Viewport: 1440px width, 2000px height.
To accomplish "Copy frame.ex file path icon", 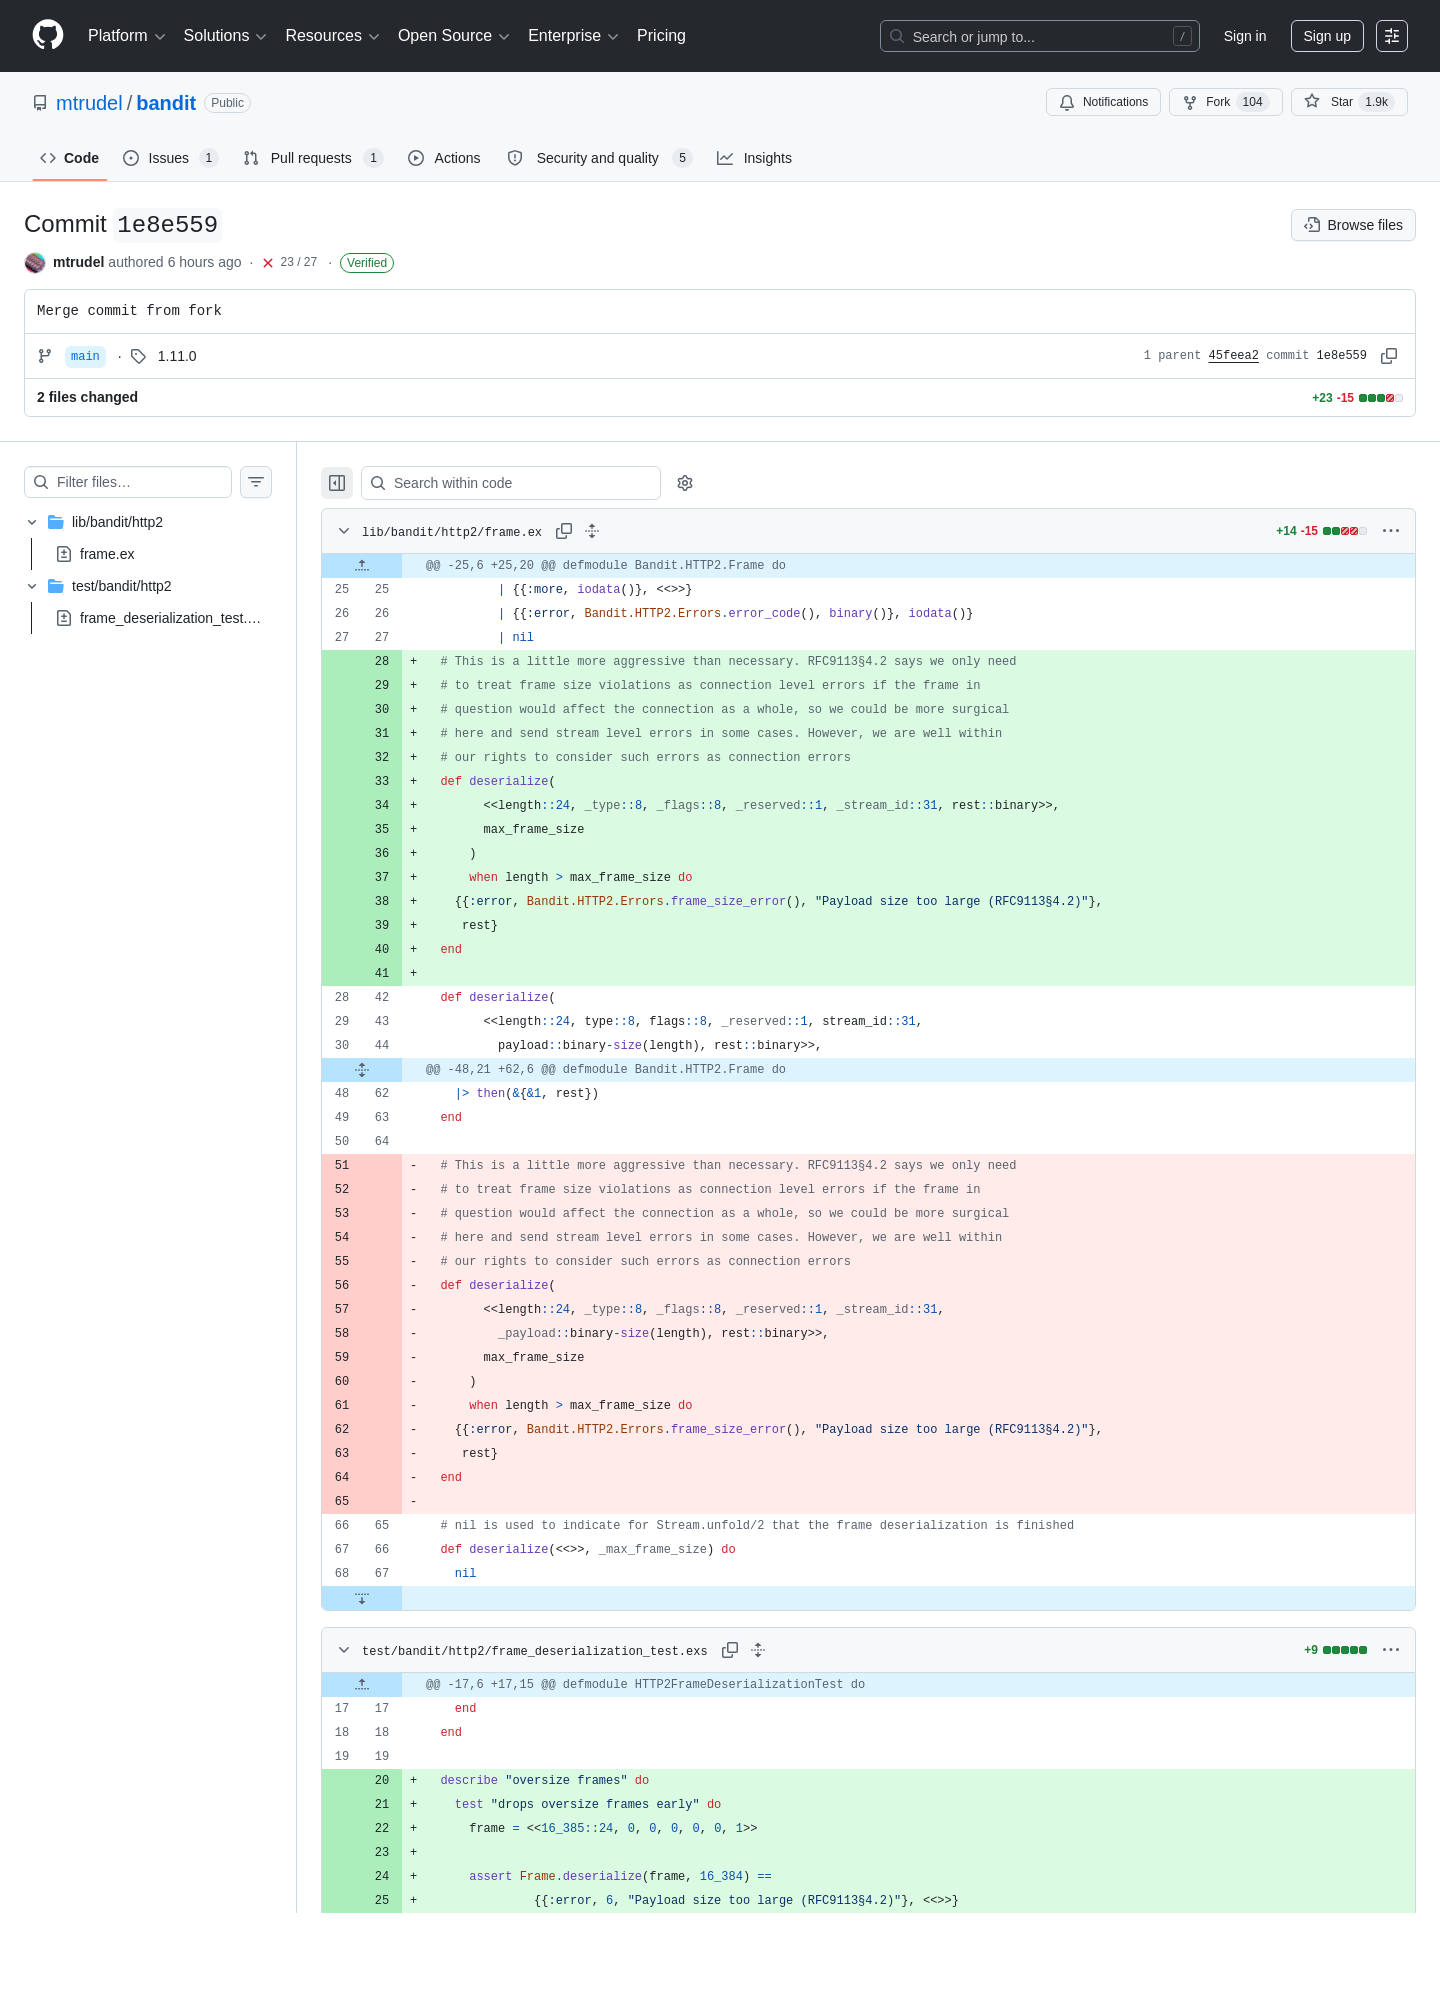I will point(564,531).
